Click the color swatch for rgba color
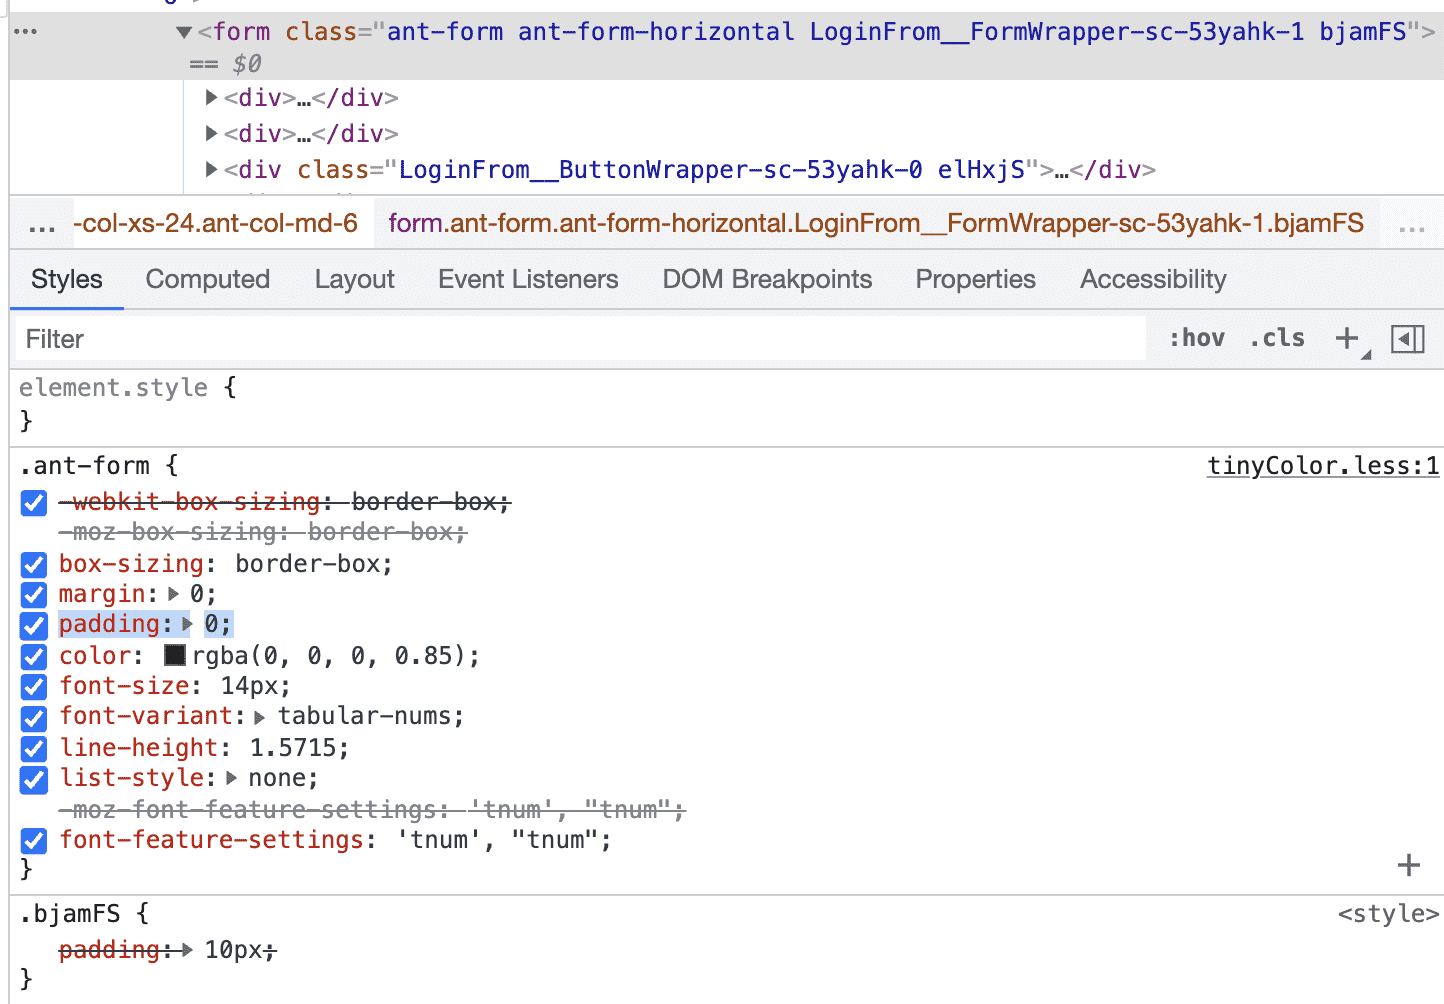1444x1004 pixels. pos(175,656)
